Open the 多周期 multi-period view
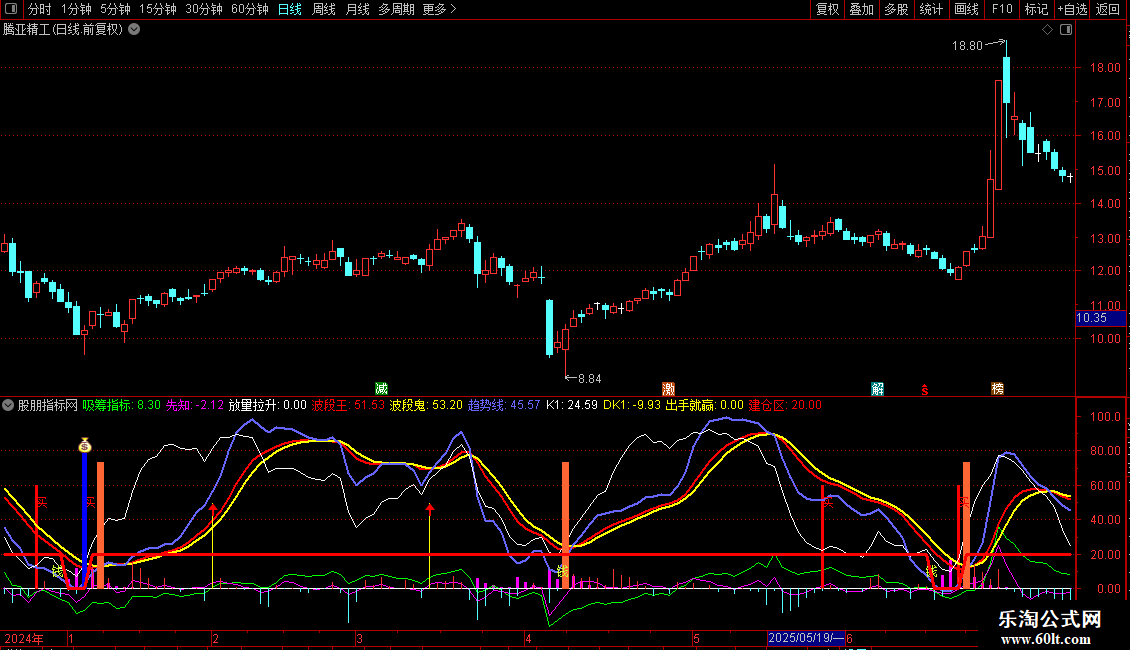 (396, 9)
